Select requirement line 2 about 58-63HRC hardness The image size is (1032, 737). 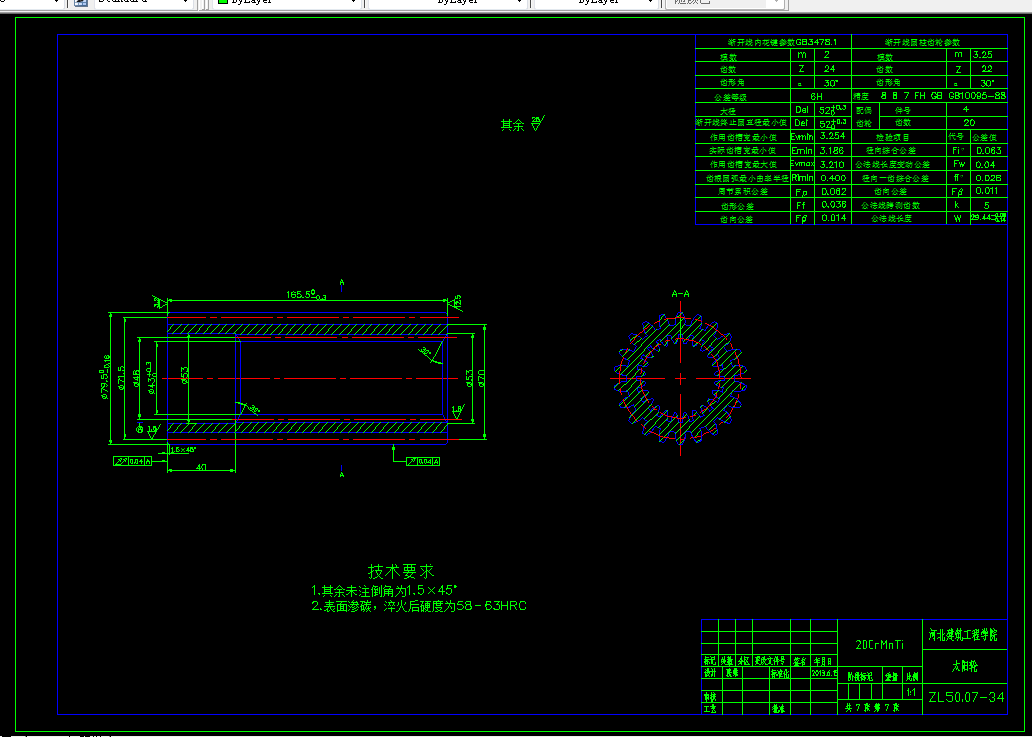[x=419, y=606]
